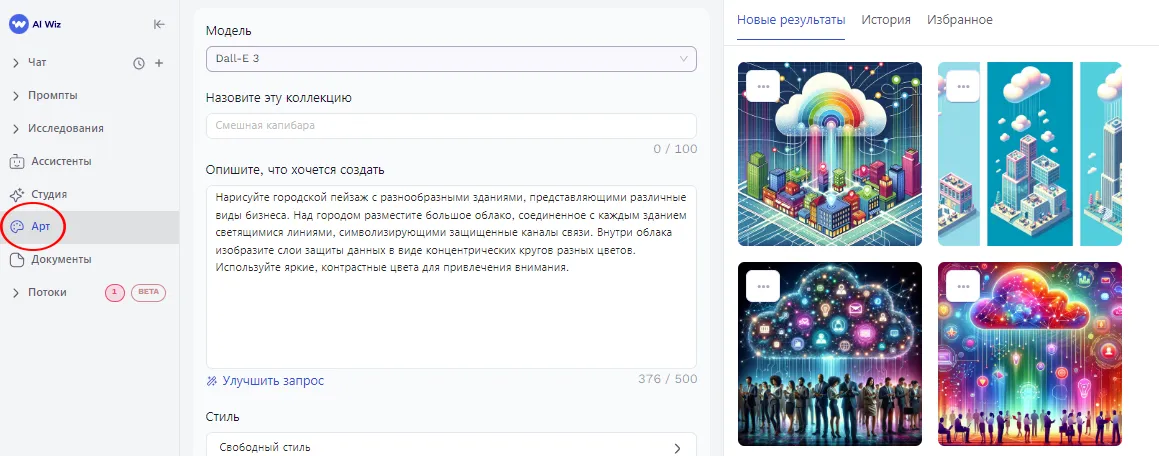Click the BETA badge next to Потоки
1159x456 pixels.
click(149, 293)
